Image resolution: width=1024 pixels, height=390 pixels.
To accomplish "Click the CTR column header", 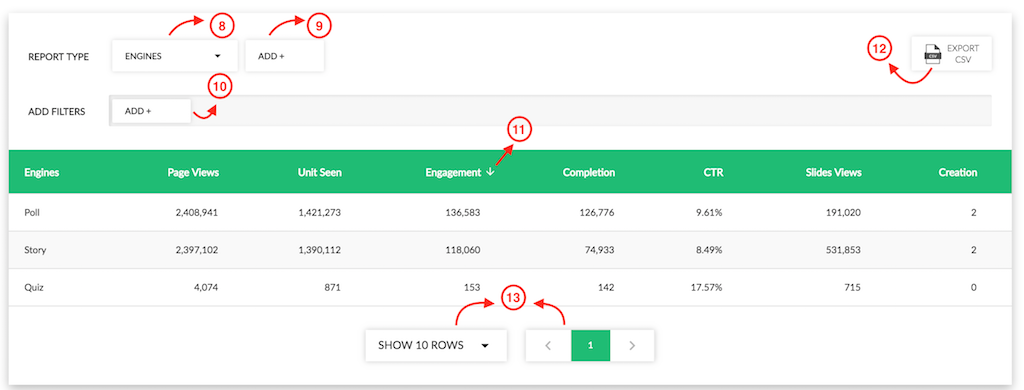I will pos(714,172).
